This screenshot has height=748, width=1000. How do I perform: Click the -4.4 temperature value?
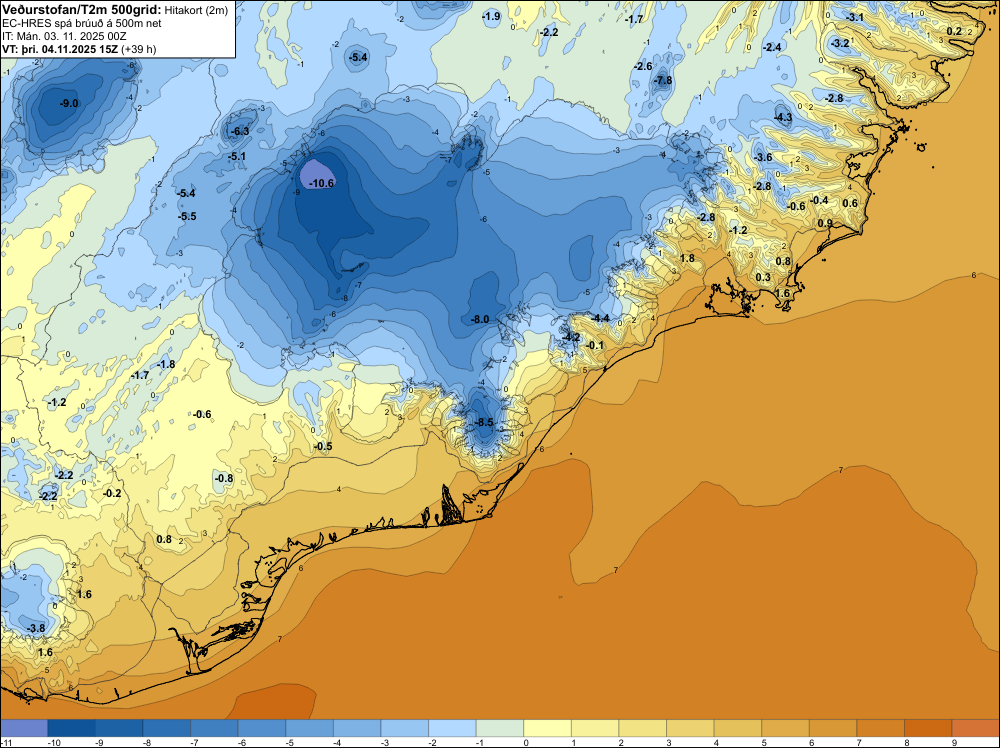coord(600,318)
